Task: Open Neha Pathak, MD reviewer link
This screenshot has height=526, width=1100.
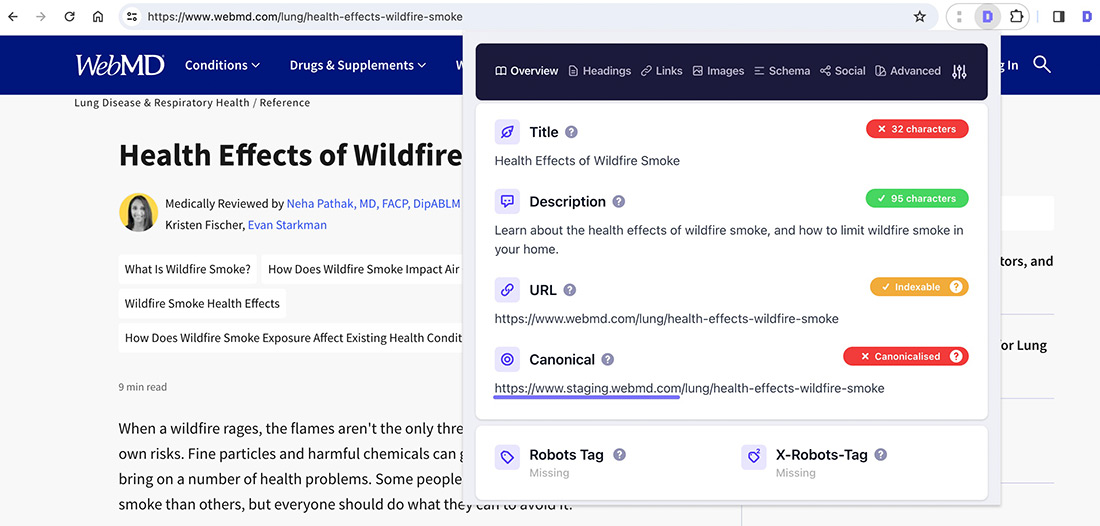Action: click(373, 204)
